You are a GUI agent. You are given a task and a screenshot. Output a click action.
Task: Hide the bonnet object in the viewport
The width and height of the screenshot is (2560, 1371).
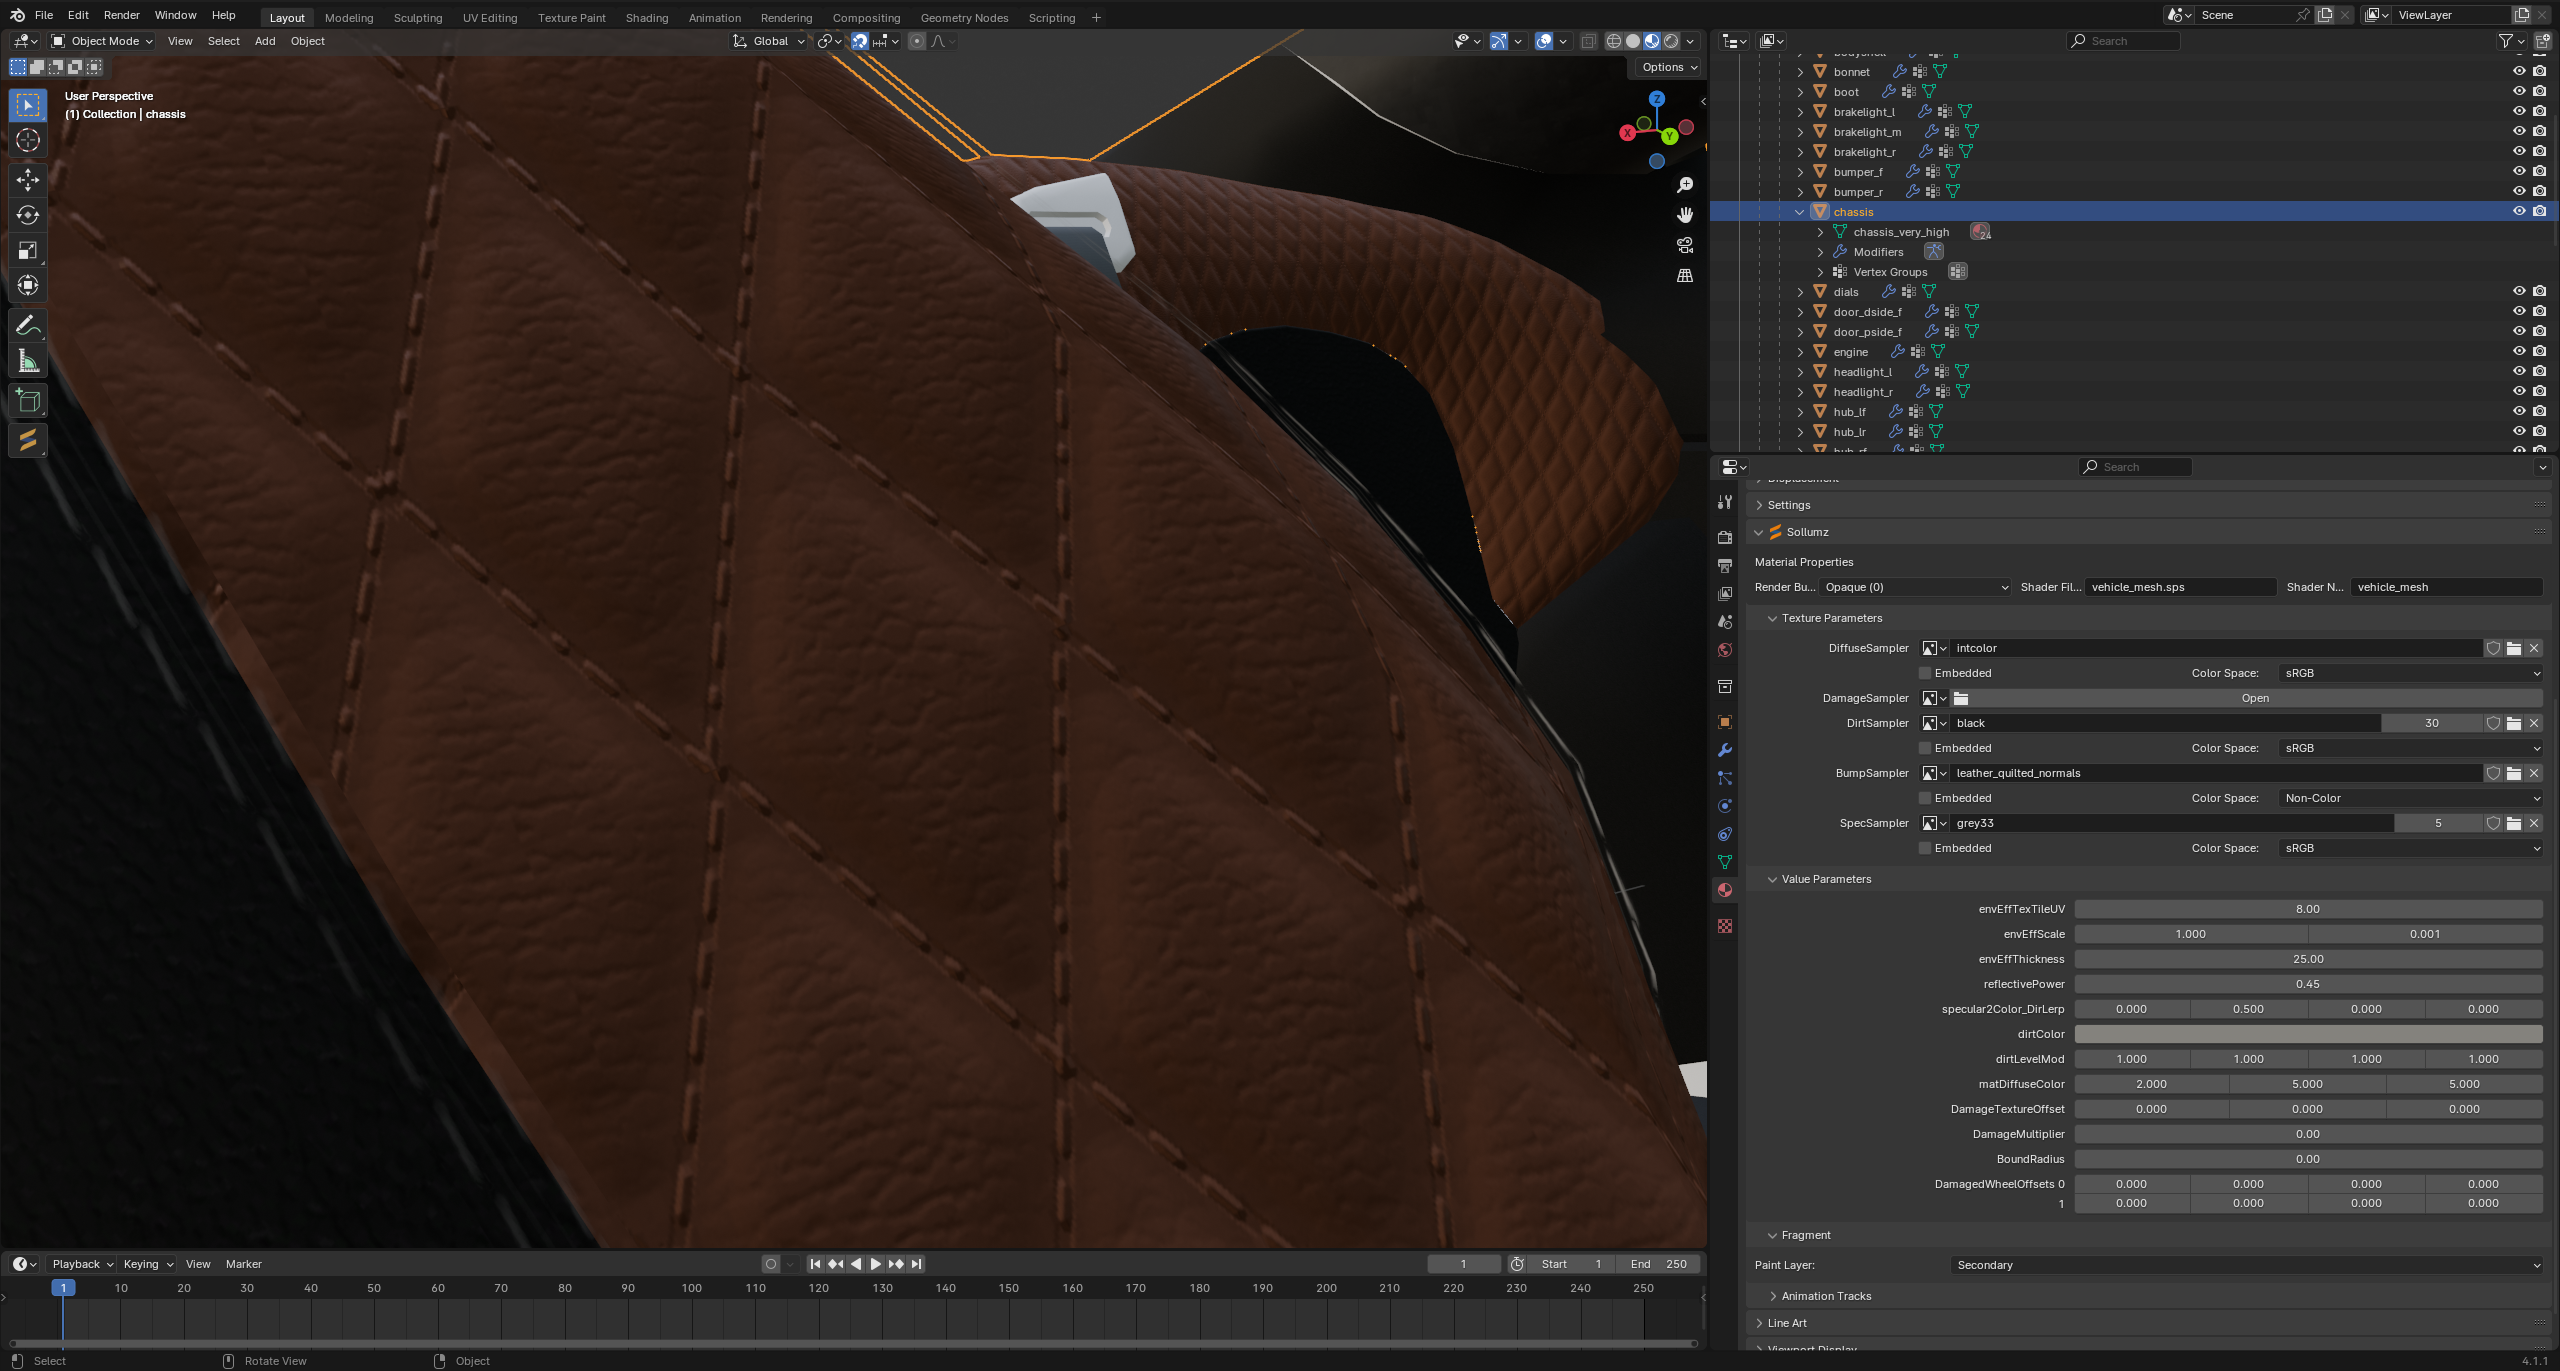(x=2519, y=71)
